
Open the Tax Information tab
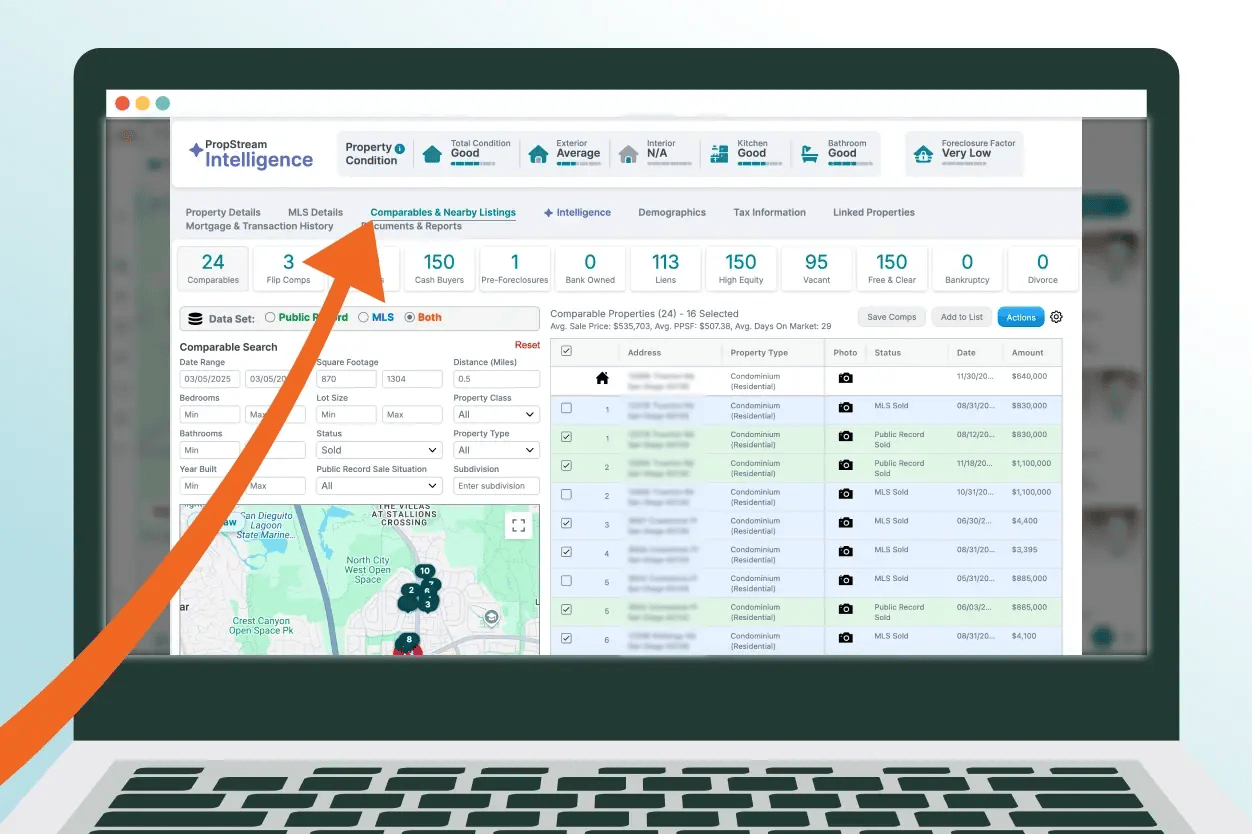click(x=769, y=212)
